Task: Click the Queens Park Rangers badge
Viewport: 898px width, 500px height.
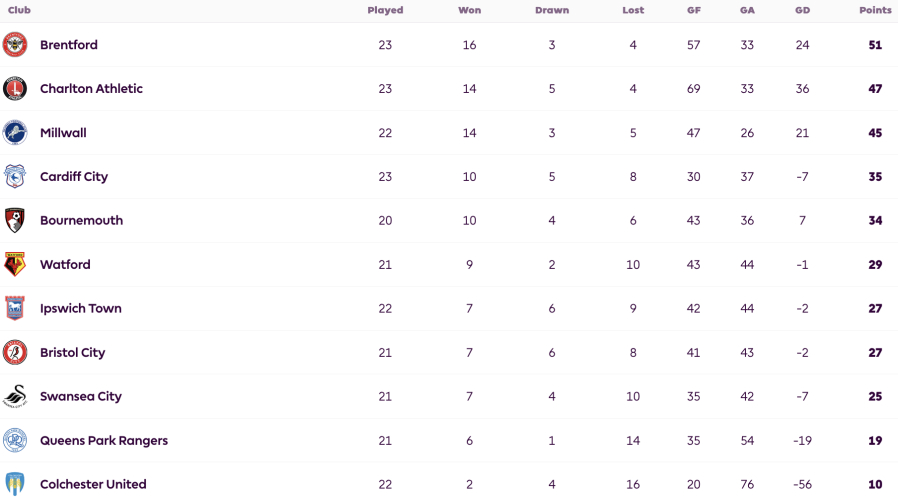Action: (15, 440)
